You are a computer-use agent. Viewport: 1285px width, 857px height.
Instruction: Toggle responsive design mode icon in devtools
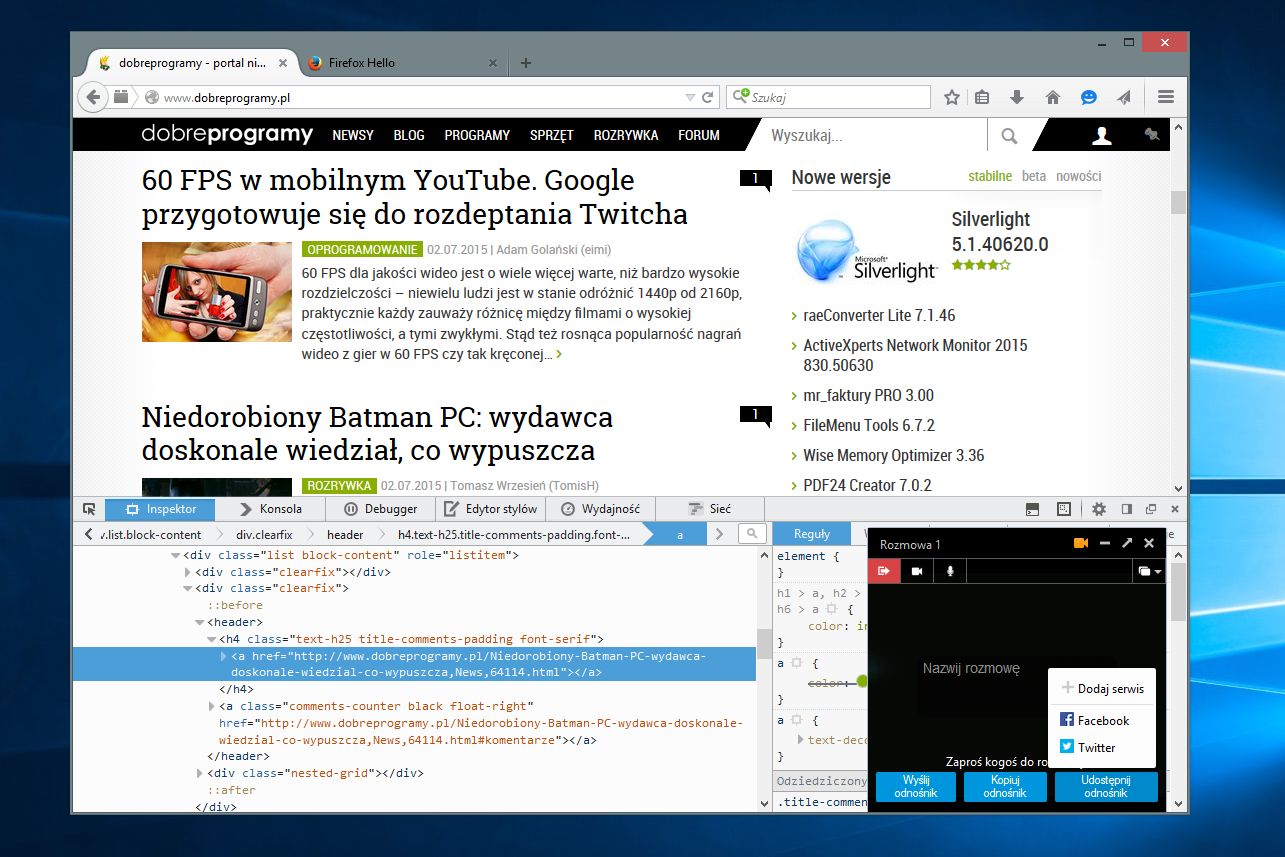tap(1064, 509)
